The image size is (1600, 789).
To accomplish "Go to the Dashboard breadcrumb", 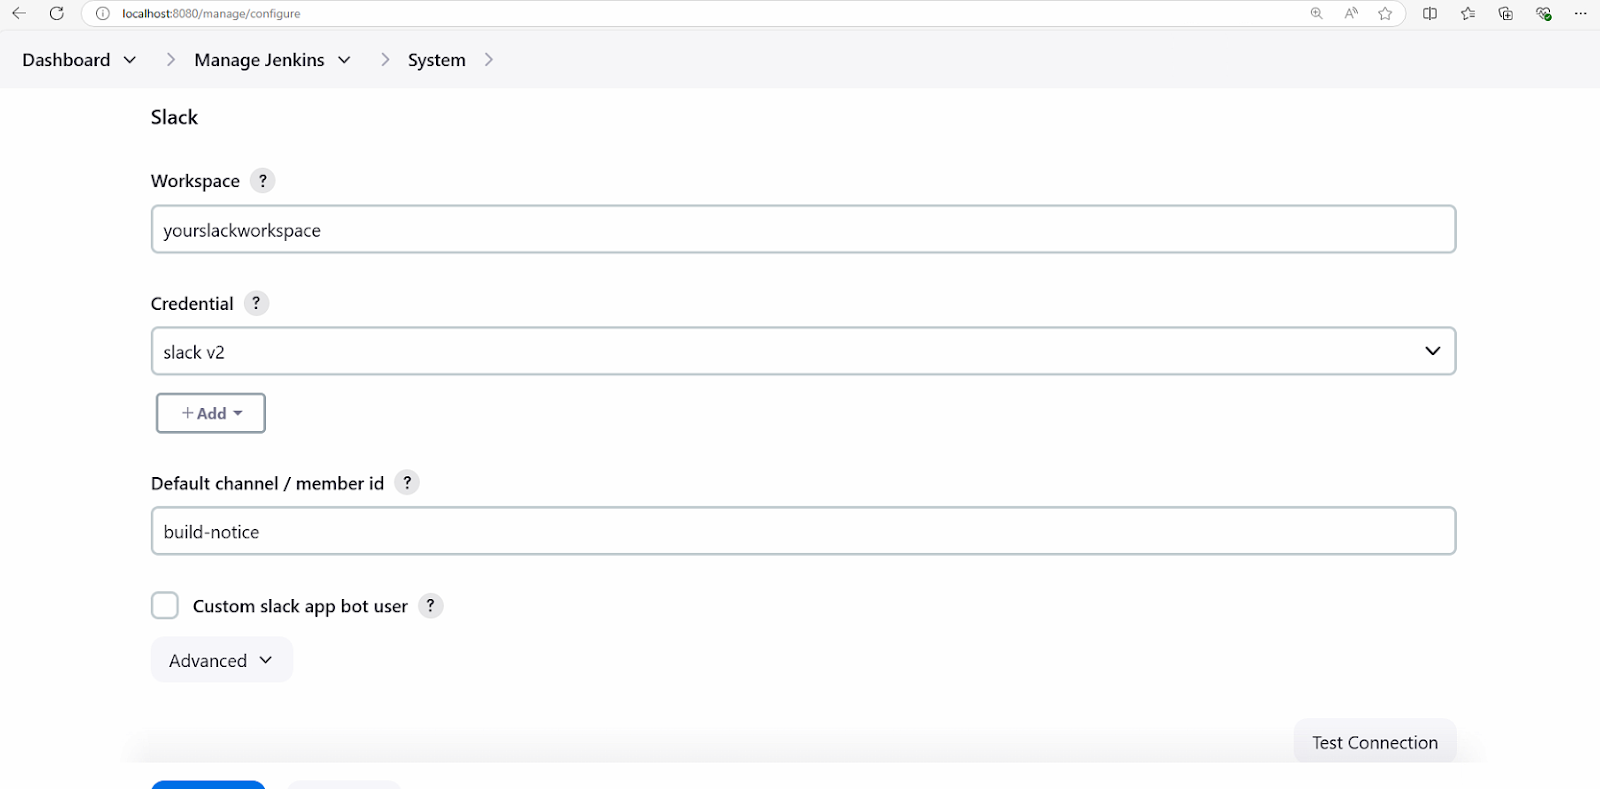I will coord(66,60).
